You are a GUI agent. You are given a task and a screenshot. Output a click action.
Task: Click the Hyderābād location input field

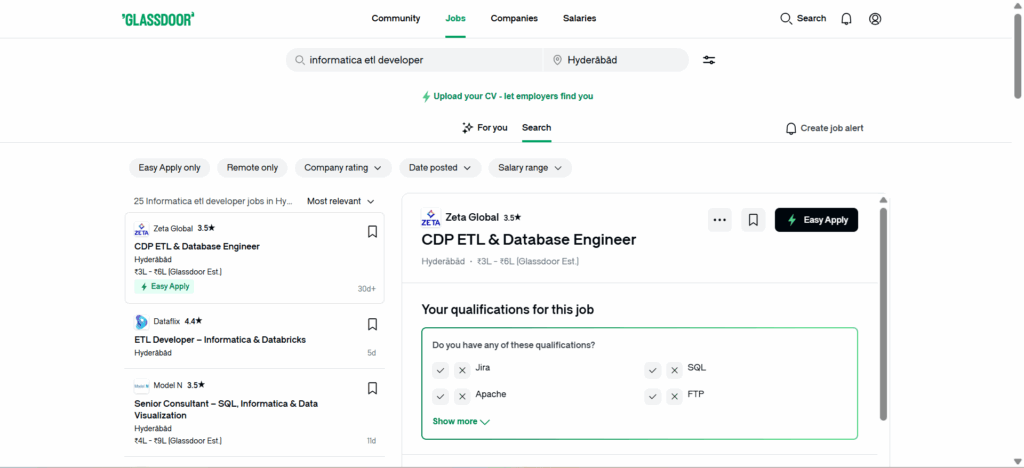pyautogui.click(x=620, y=60)
